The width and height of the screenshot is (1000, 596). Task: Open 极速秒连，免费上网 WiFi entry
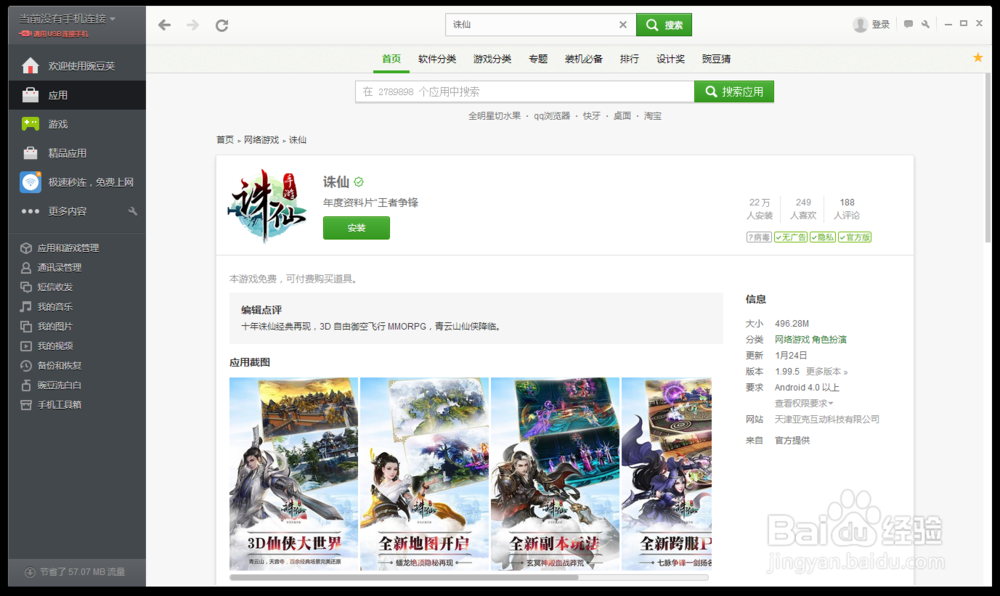77,182
